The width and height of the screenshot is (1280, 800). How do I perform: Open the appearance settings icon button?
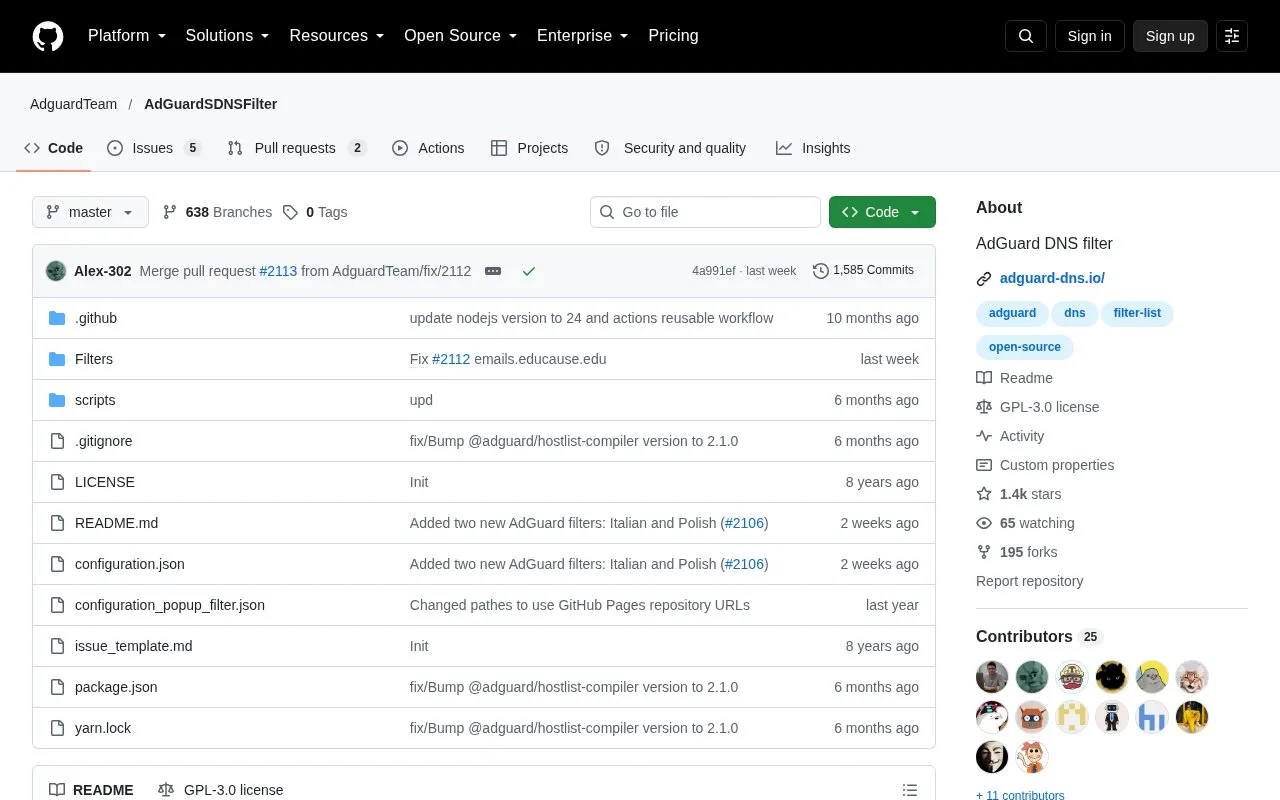(x=1232, y=36)
